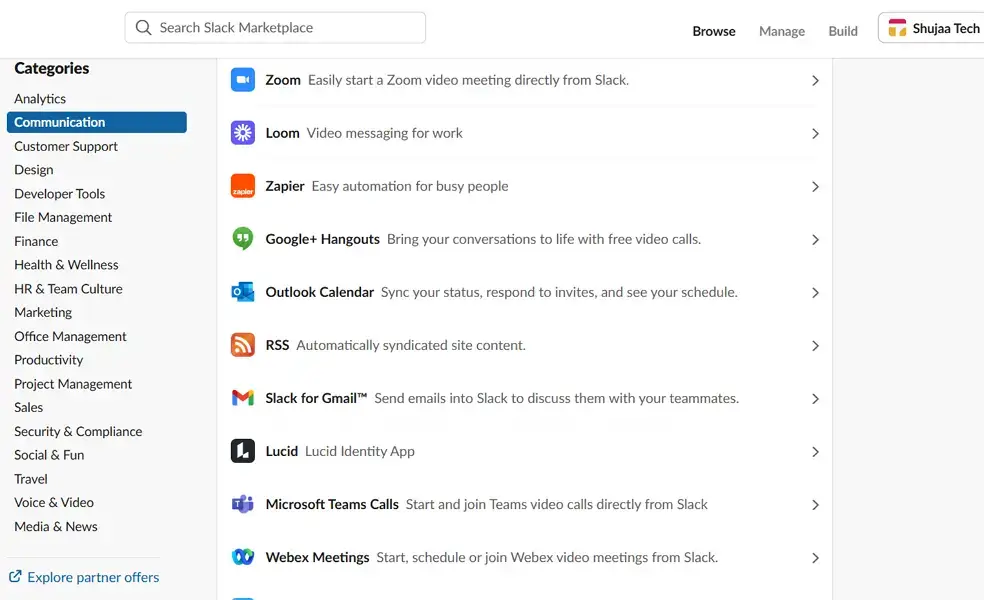This screenshot has height=600, width=984.
Task: Click the Gmail app icon
Action: pos(243,398)
